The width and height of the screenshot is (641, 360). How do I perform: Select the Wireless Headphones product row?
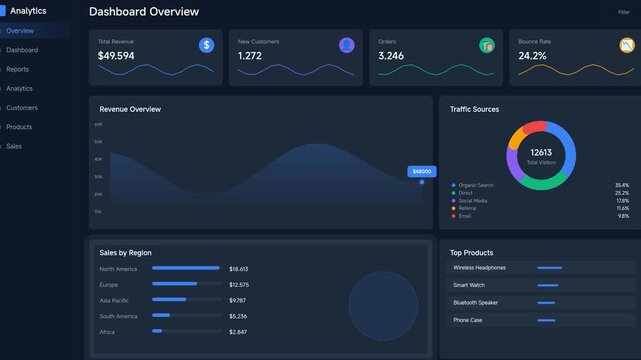[541, 268]
